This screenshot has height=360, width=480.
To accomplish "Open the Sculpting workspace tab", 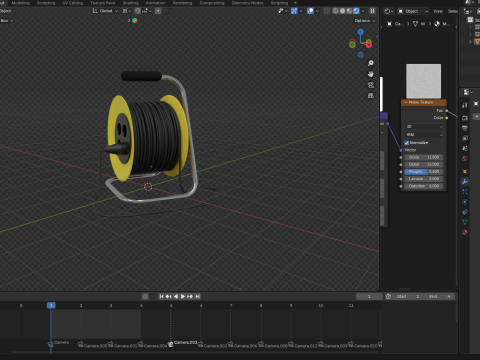I will pos(46,3).
